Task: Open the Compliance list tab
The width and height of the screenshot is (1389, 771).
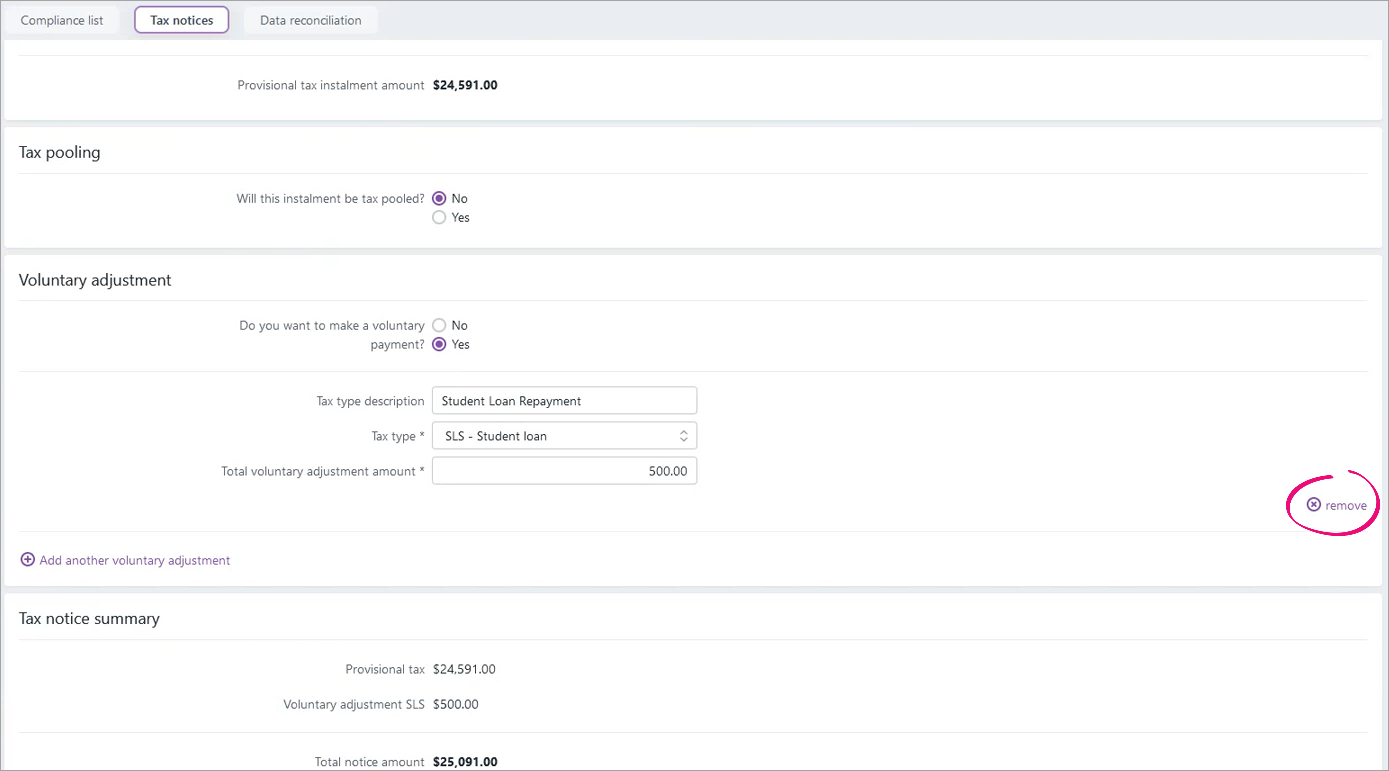Action: [62, 20]
